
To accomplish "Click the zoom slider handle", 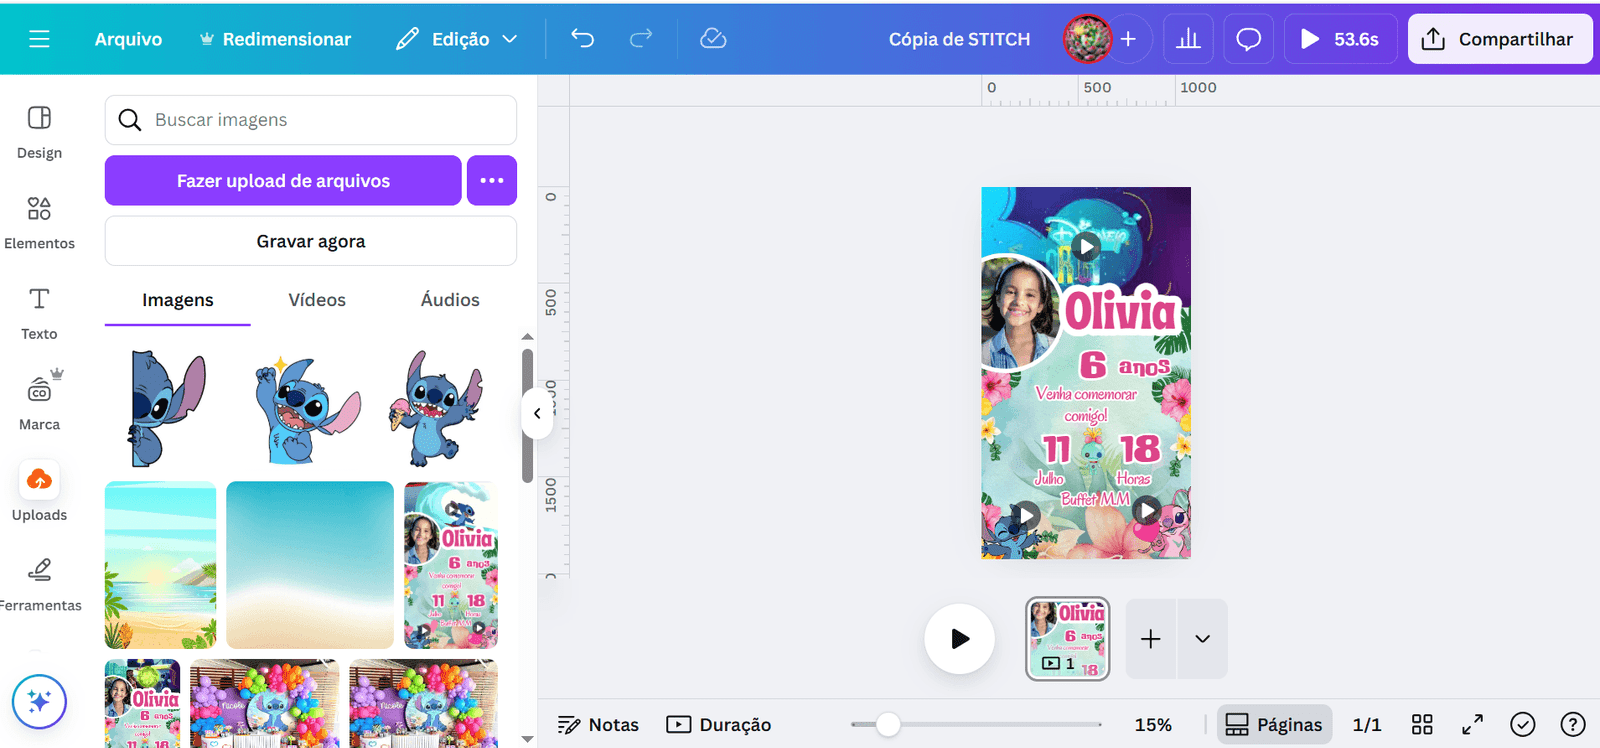I will tap(888, 725).
